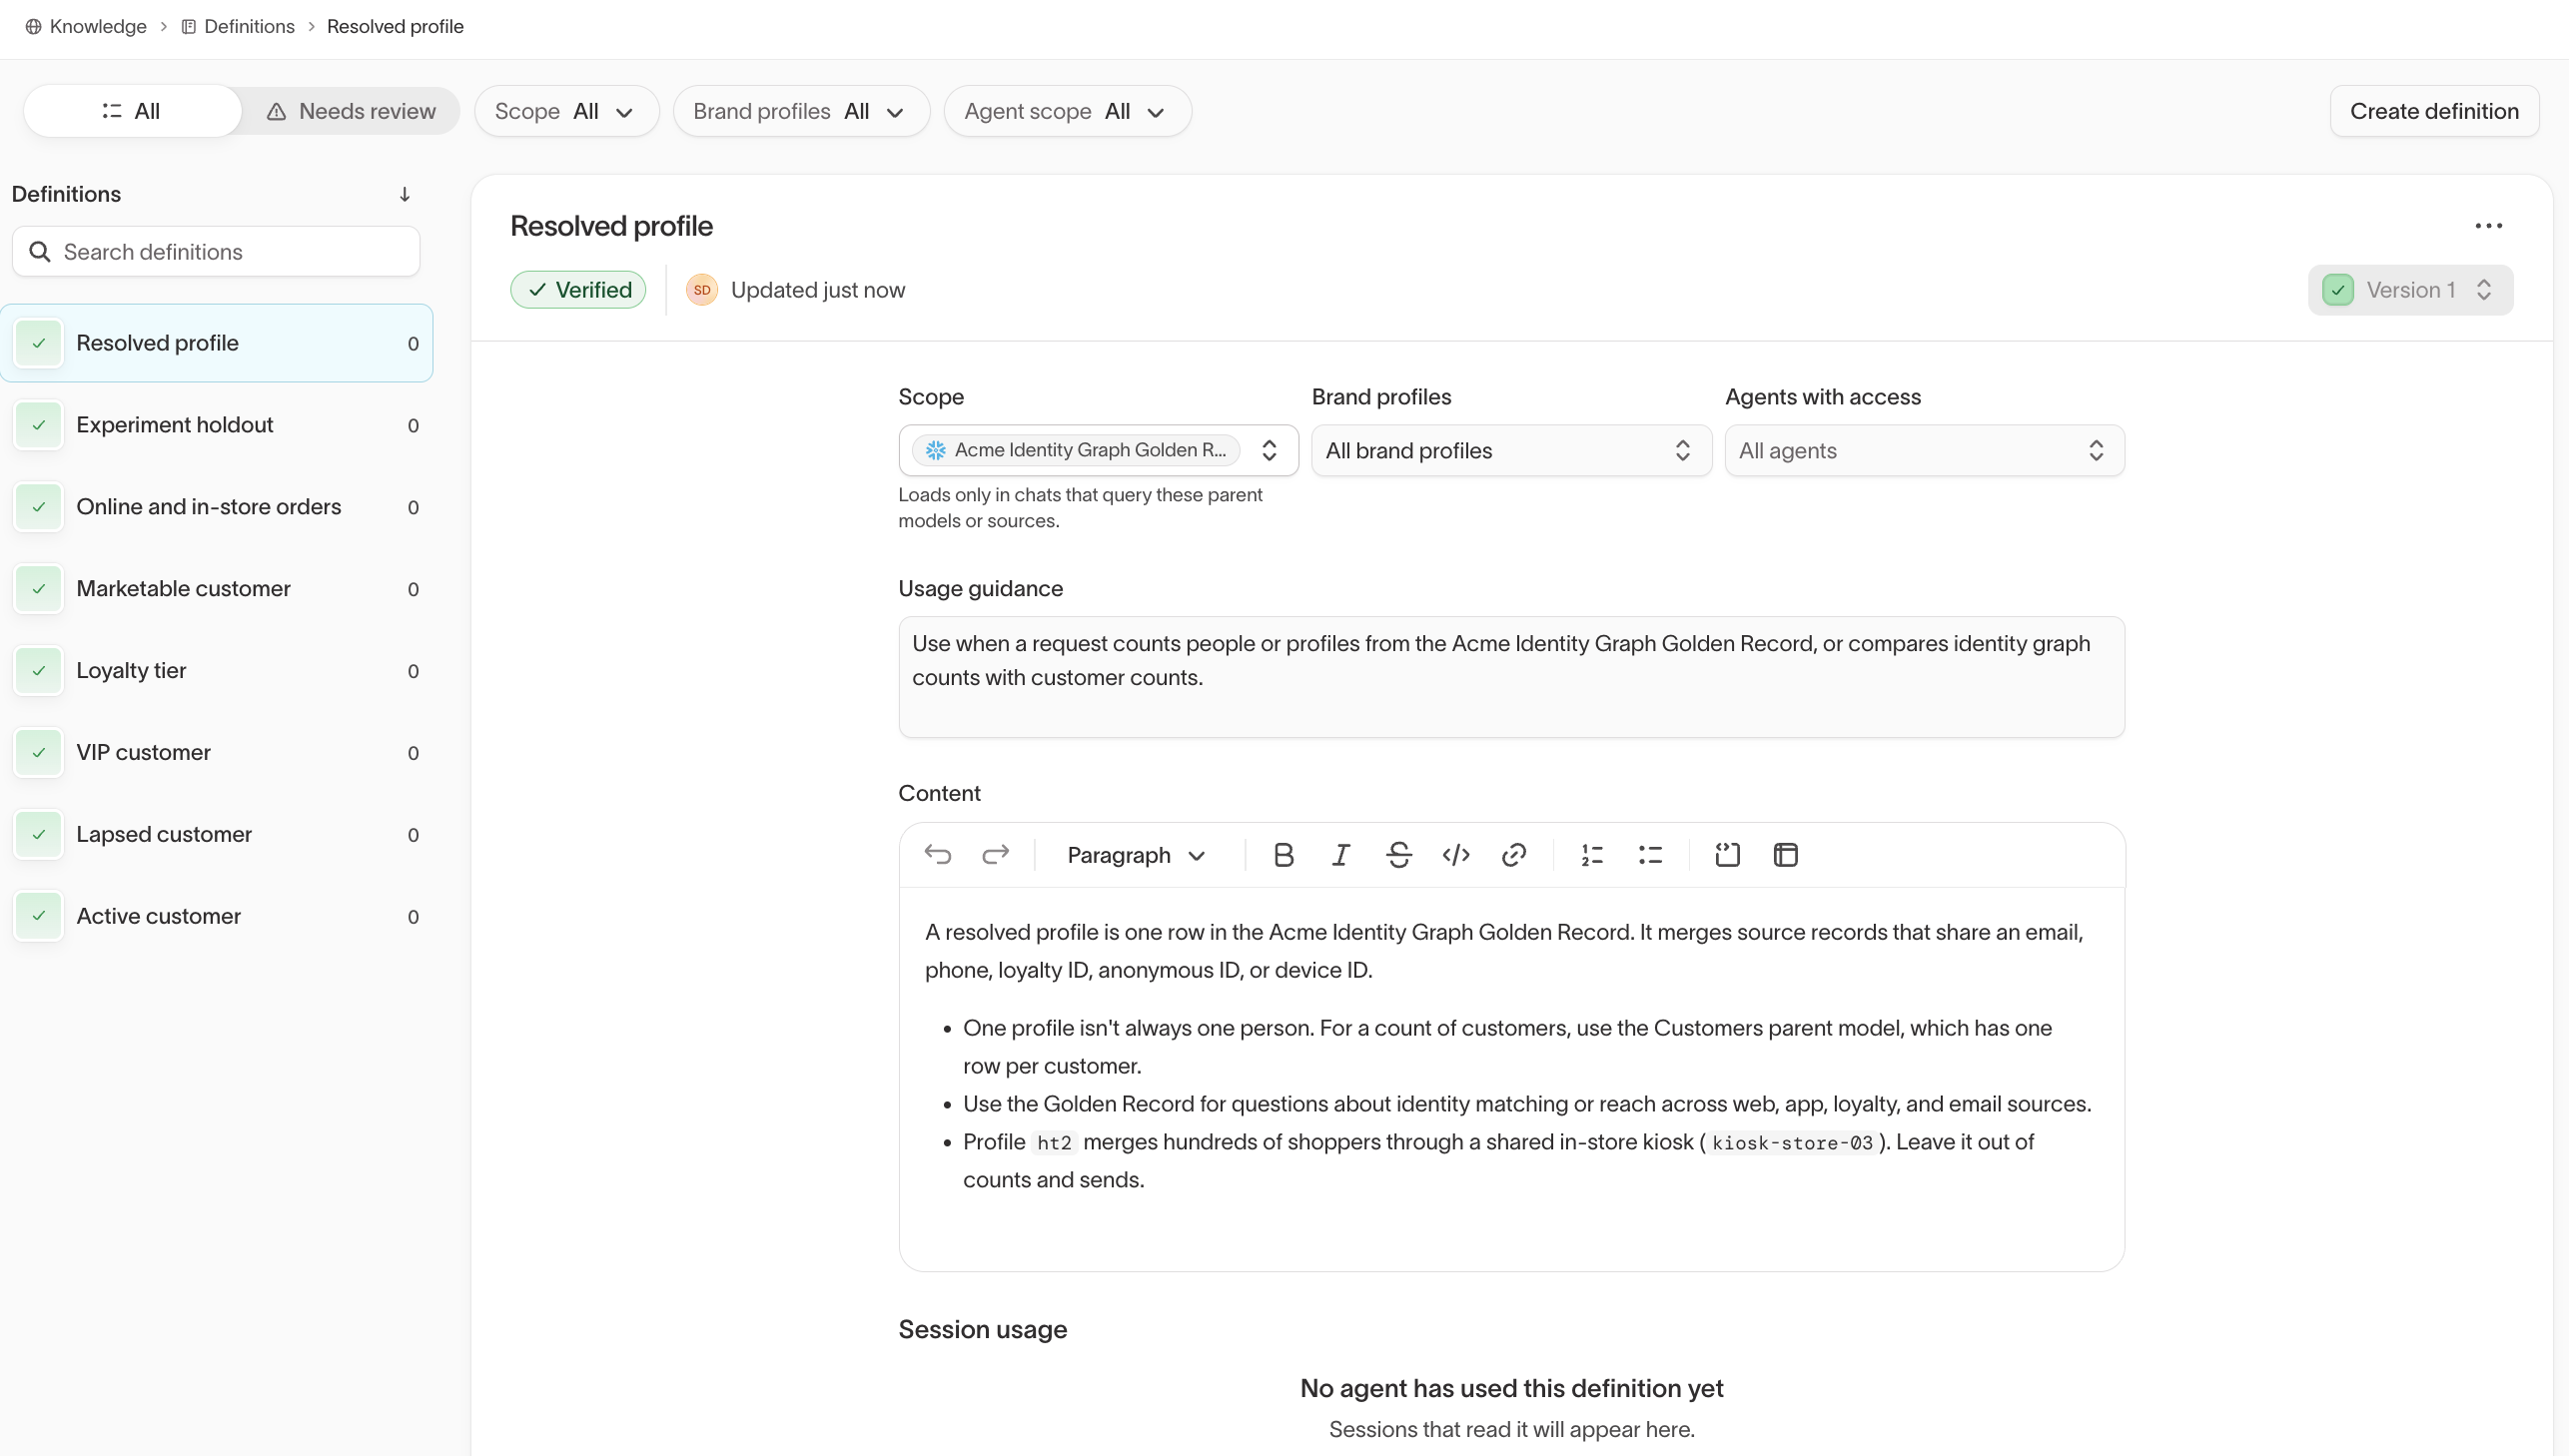
Task: Create a bulleted list
Action: [1650, 855]
